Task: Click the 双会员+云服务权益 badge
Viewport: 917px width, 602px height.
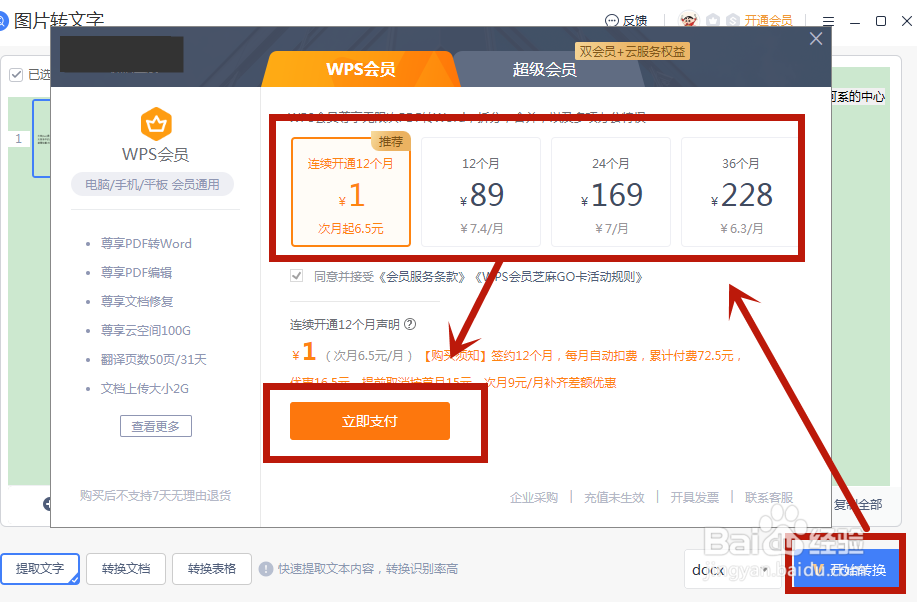Action: pos(632,51)
